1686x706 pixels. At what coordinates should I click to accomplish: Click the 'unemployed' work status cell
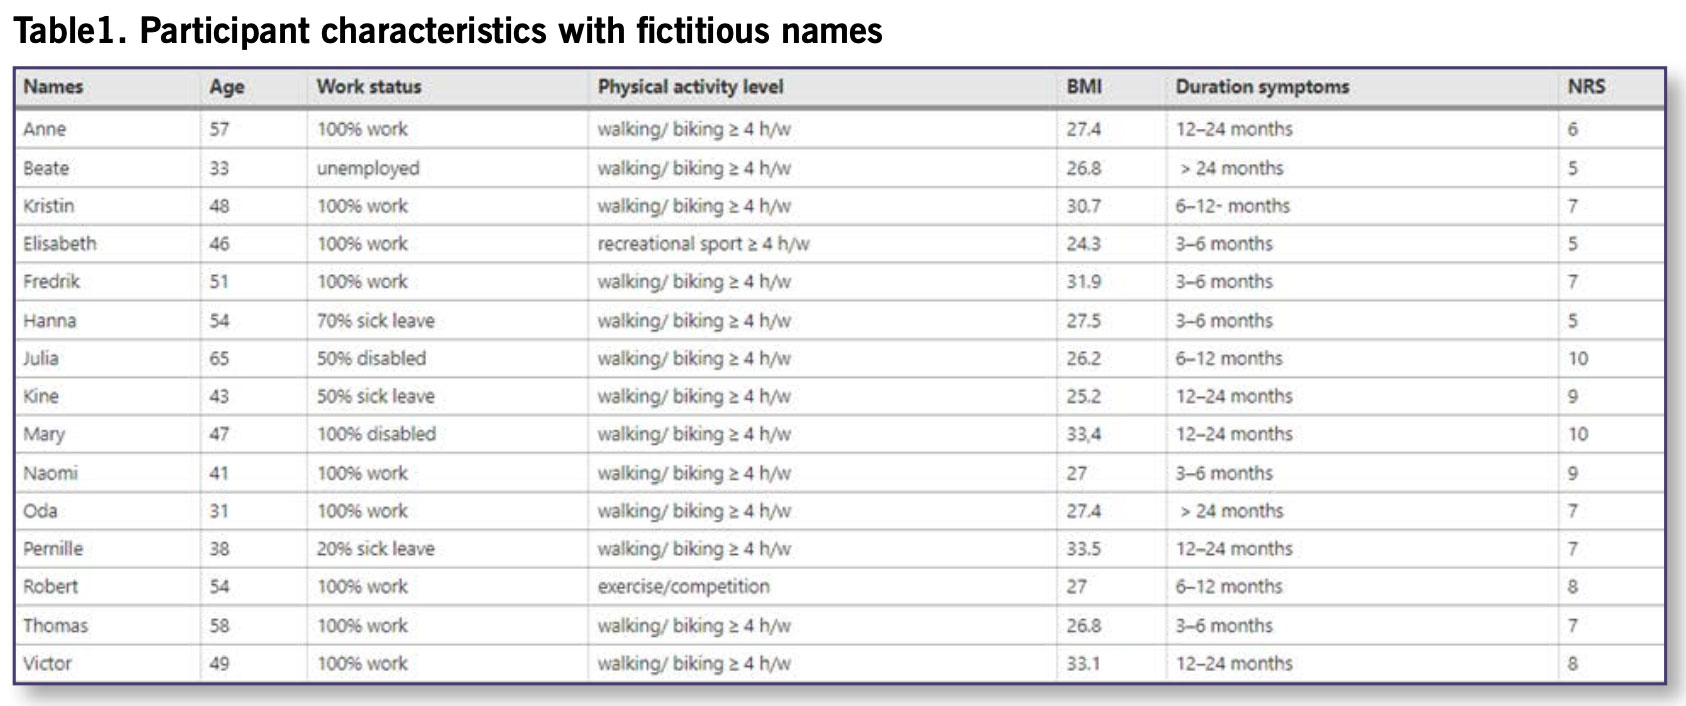(368, 168)
